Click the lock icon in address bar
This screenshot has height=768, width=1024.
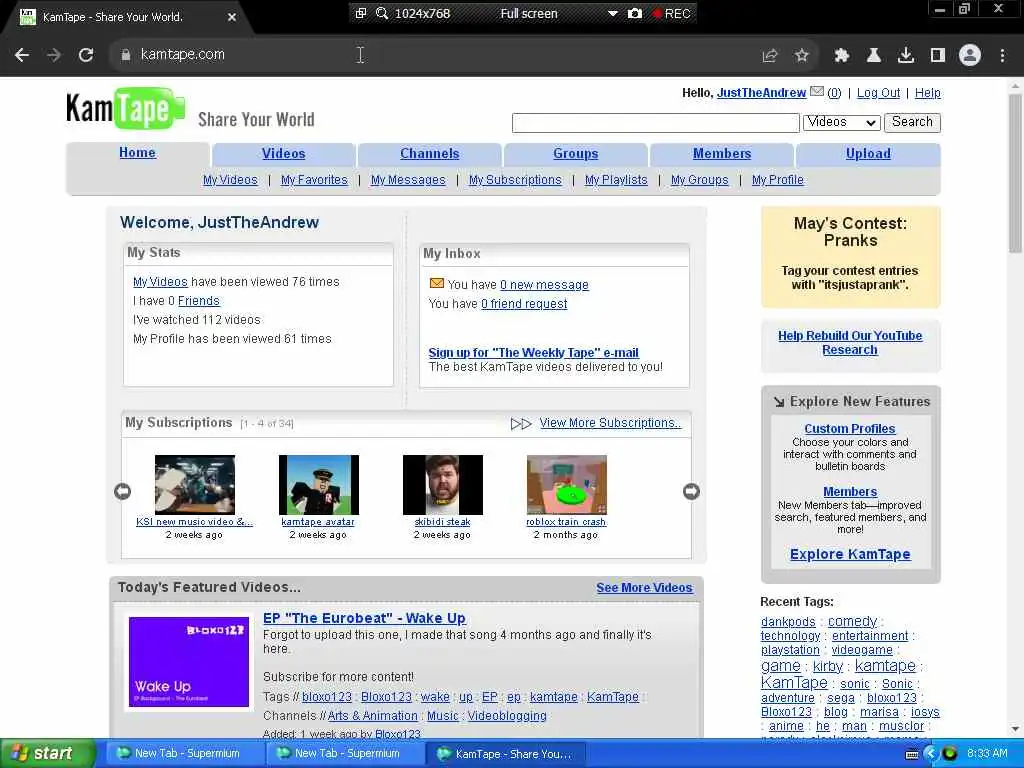click(125, 55)
